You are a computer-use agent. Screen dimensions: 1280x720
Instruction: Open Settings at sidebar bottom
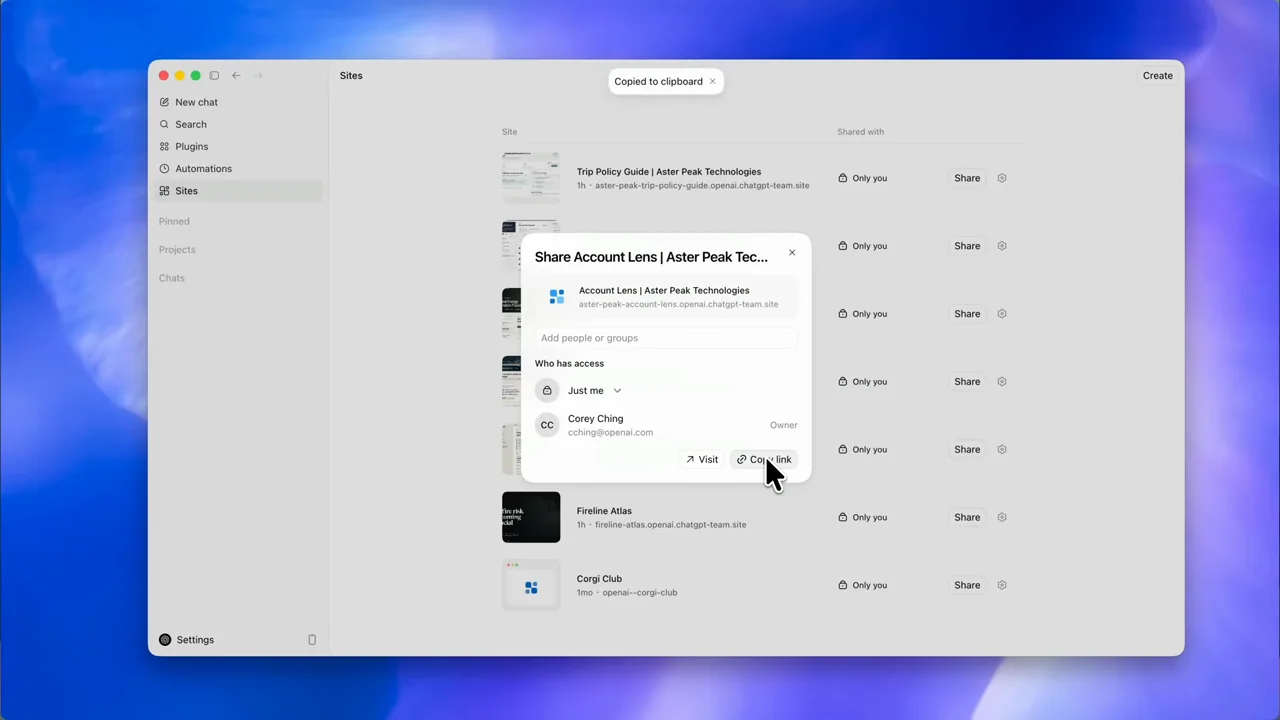click(187, 640)
